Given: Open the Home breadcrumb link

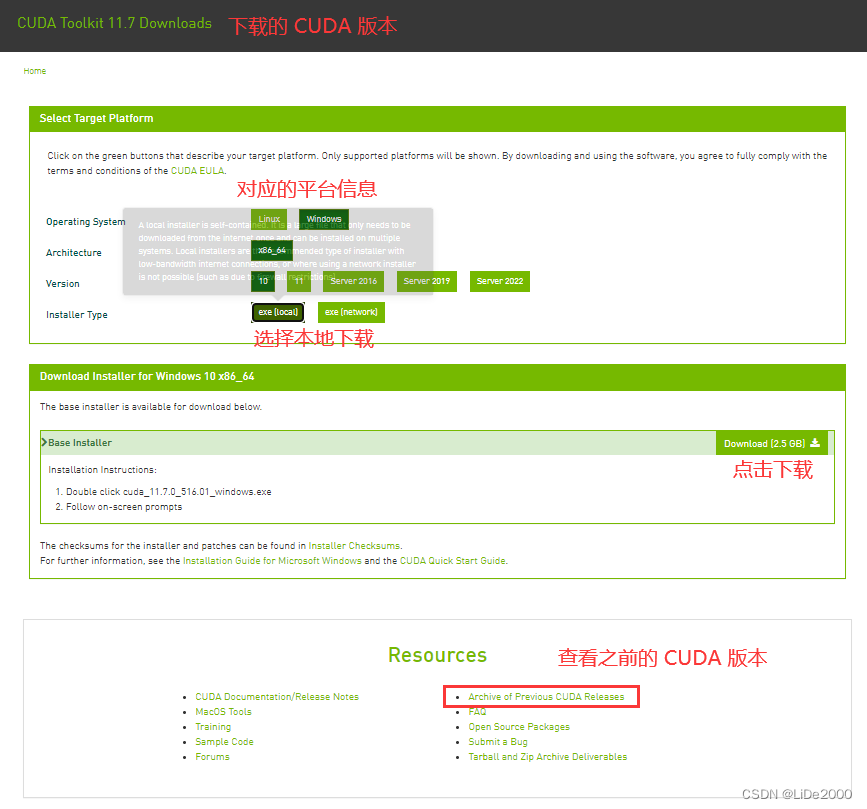Looking at the screenshot, I should (34, 71).
